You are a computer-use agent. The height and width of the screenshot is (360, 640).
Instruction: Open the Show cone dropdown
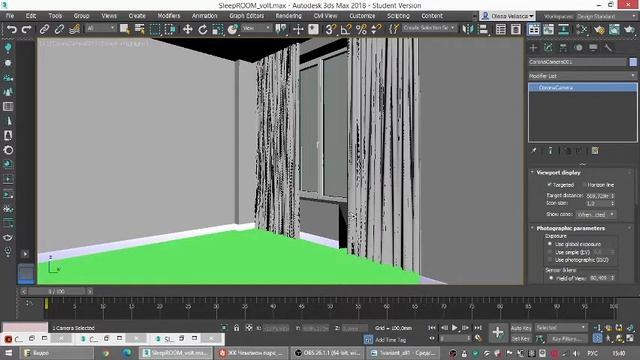596,214
